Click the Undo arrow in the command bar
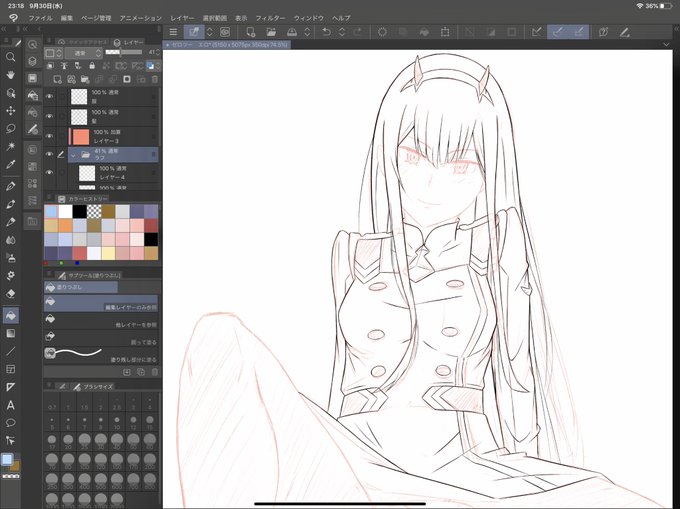The image size is (680, 509). tap(327, 32)
